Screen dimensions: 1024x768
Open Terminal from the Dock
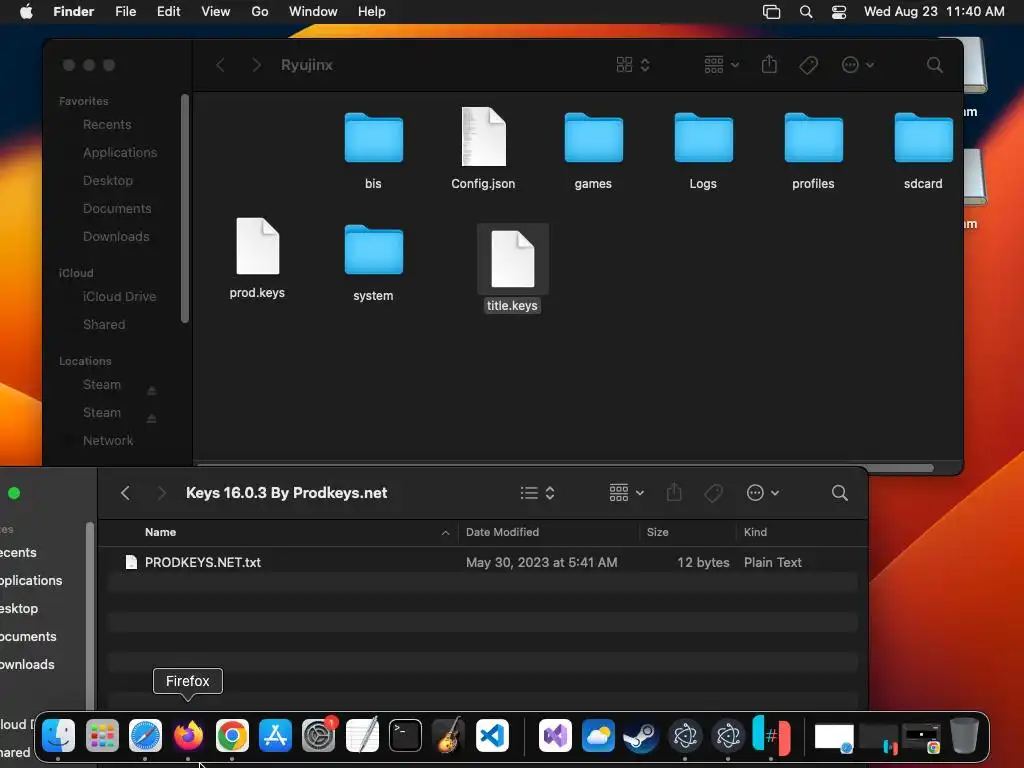(406, 735)
